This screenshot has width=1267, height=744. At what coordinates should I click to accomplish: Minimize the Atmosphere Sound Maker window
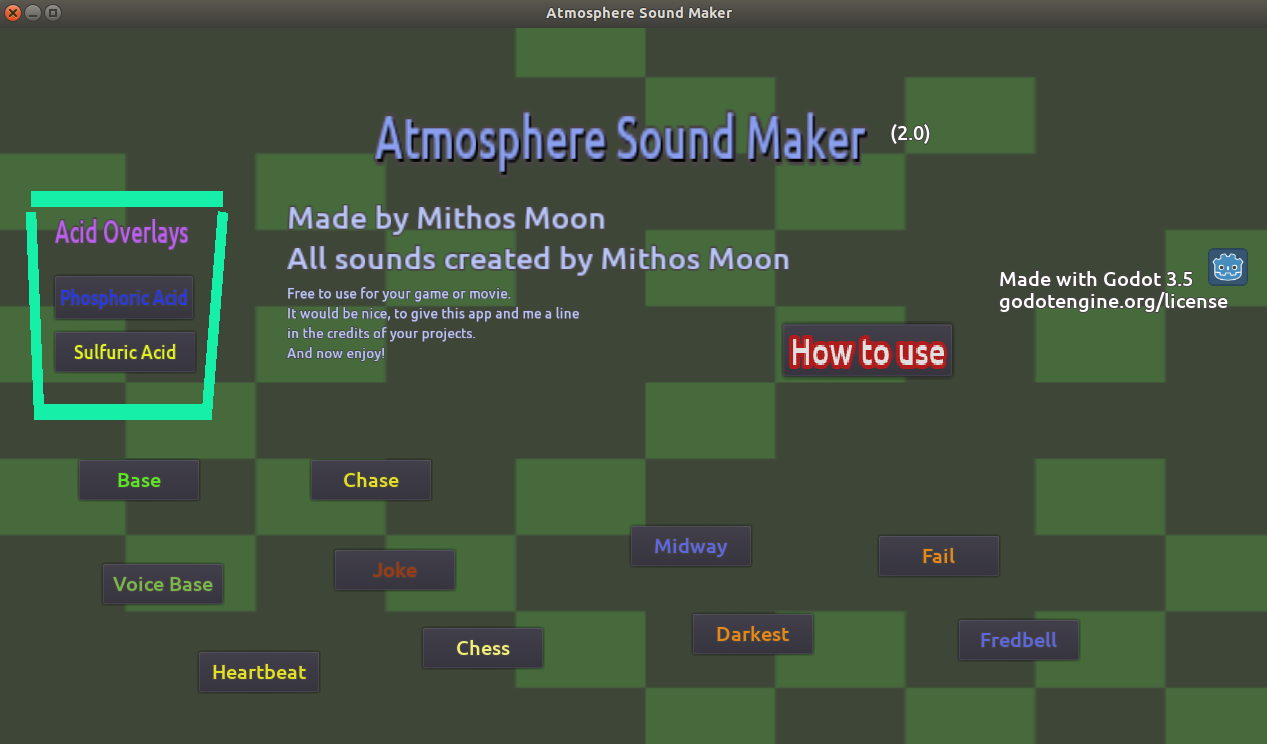[x=30, y=13]
